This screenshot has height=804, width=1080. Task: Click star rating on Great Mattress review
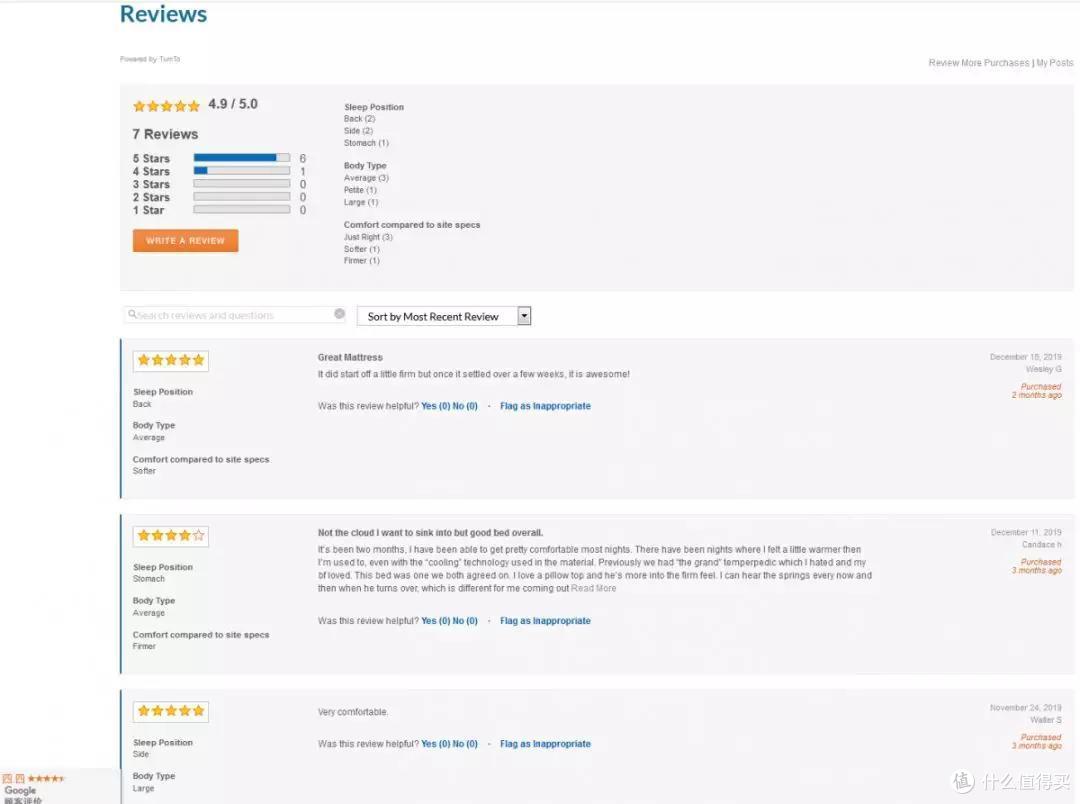pos(171,360)
